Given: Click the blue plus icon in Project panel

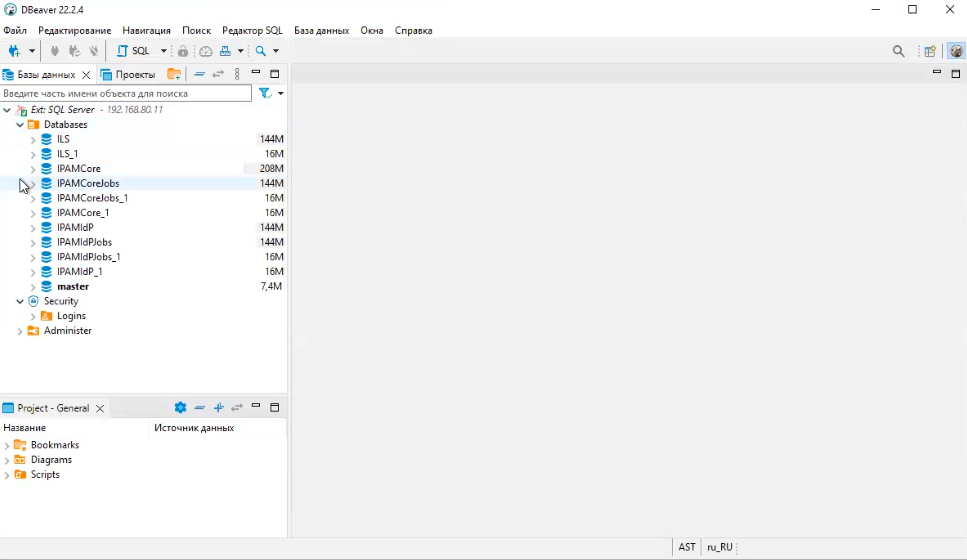Looking at the screenshot, I should pos(218,408).
